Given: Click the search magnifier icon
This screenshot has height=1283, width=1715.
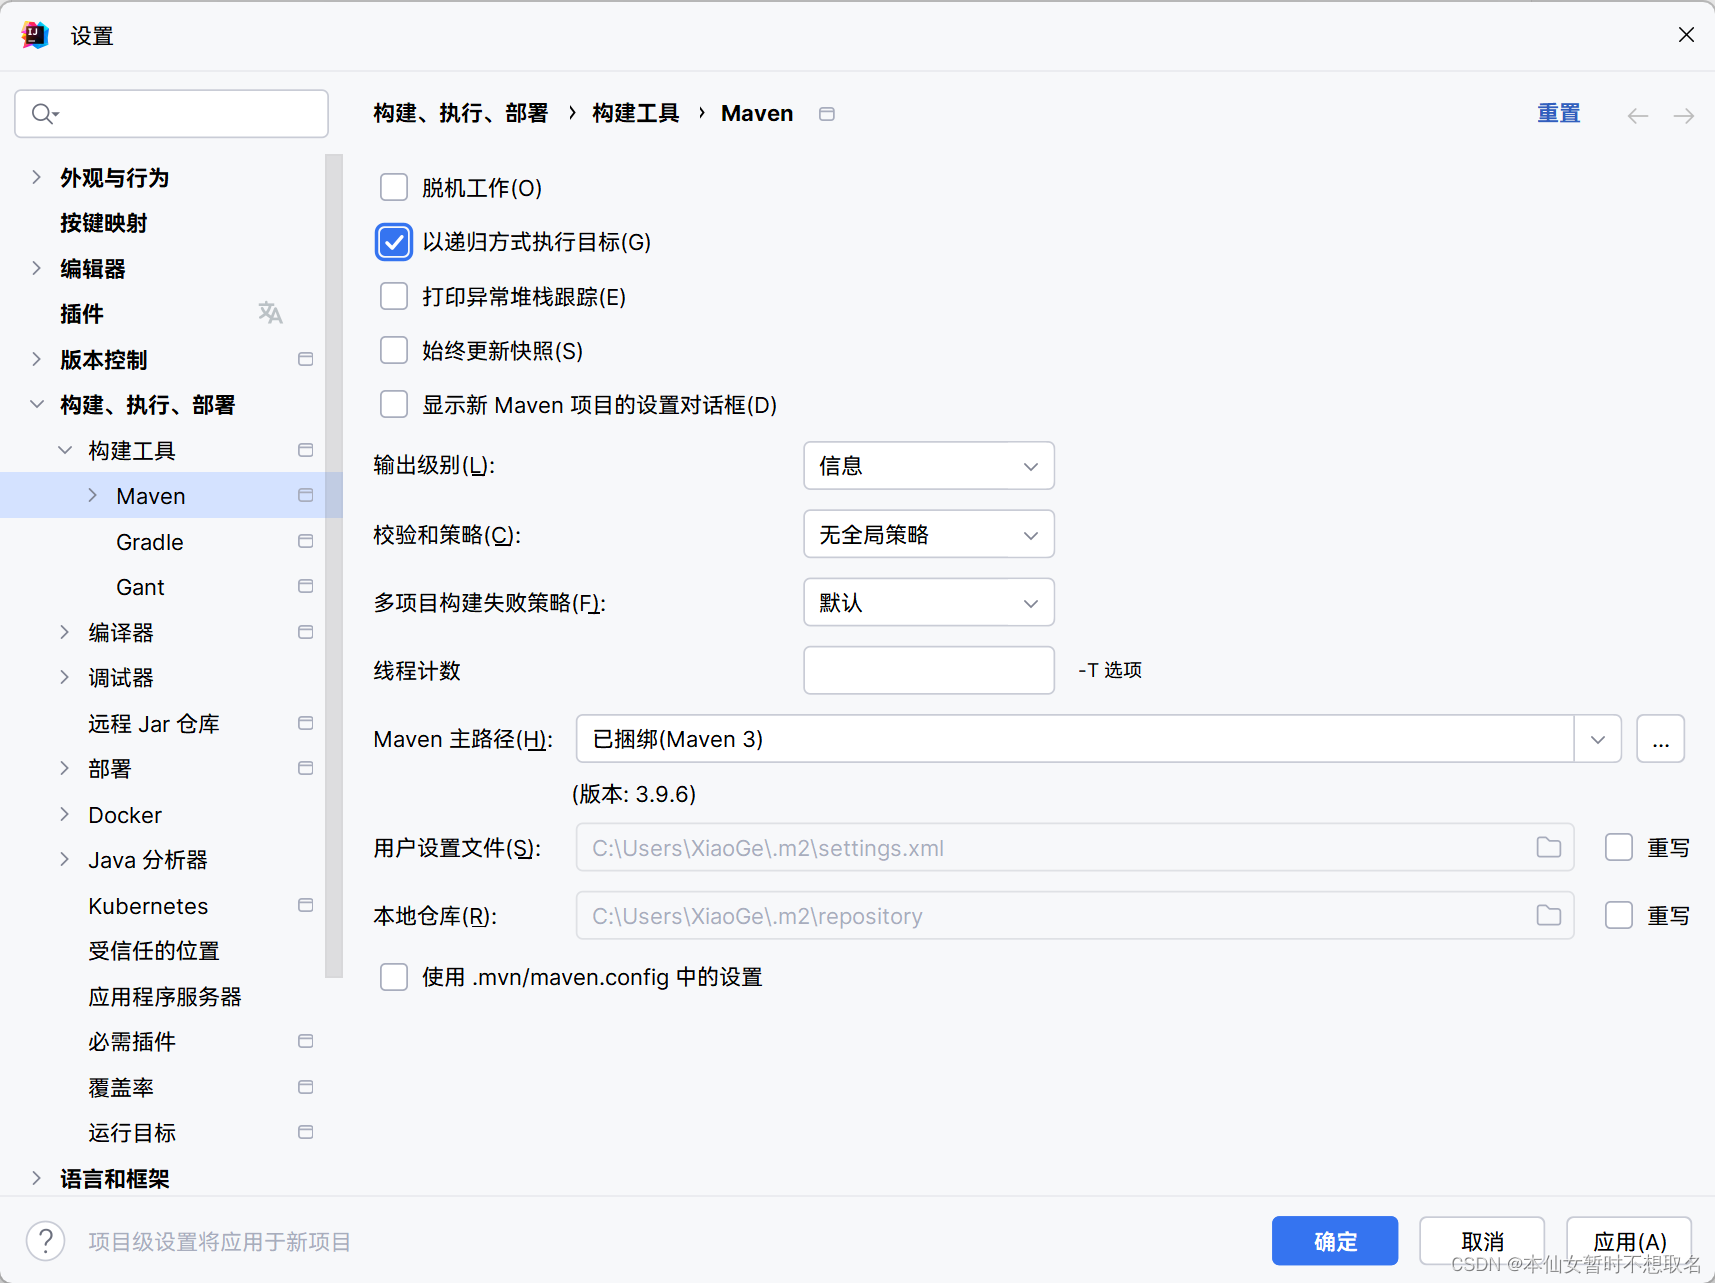Looking at the screenshot, I should tap(44, 114).
